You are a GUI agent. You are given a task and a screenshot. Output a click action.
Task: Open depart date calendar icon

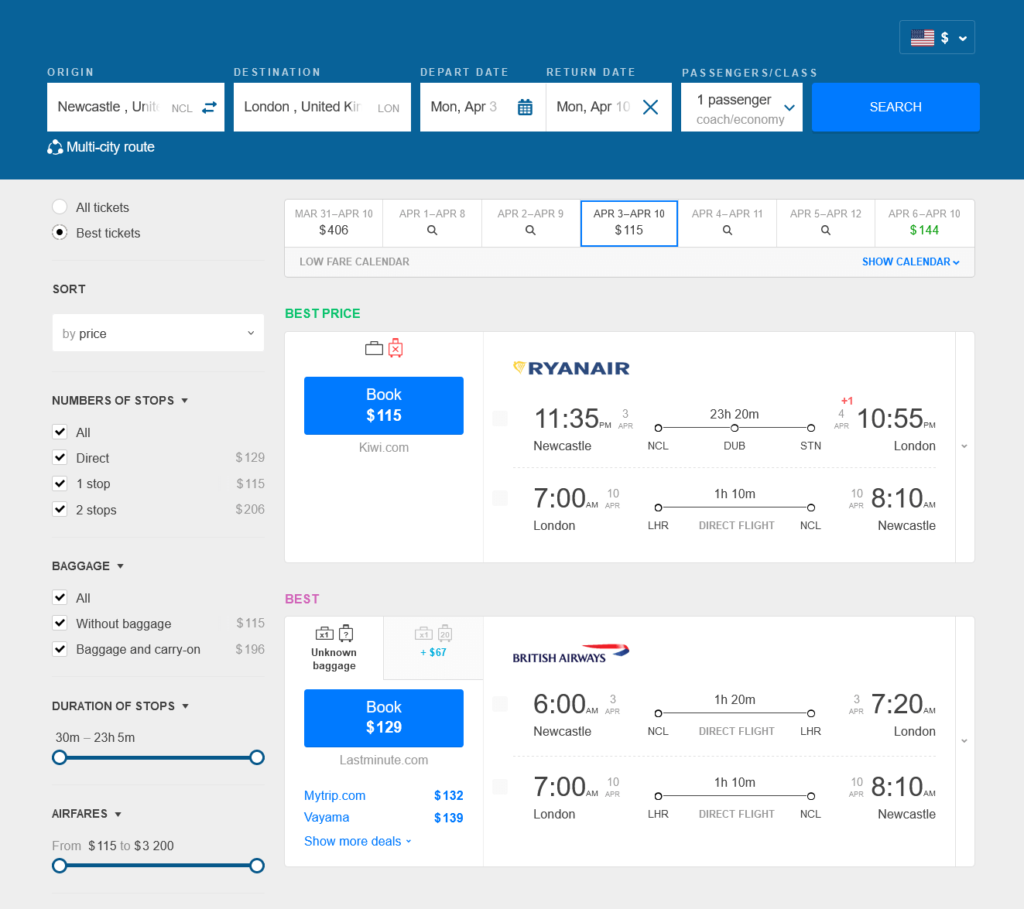coord(525,107)
